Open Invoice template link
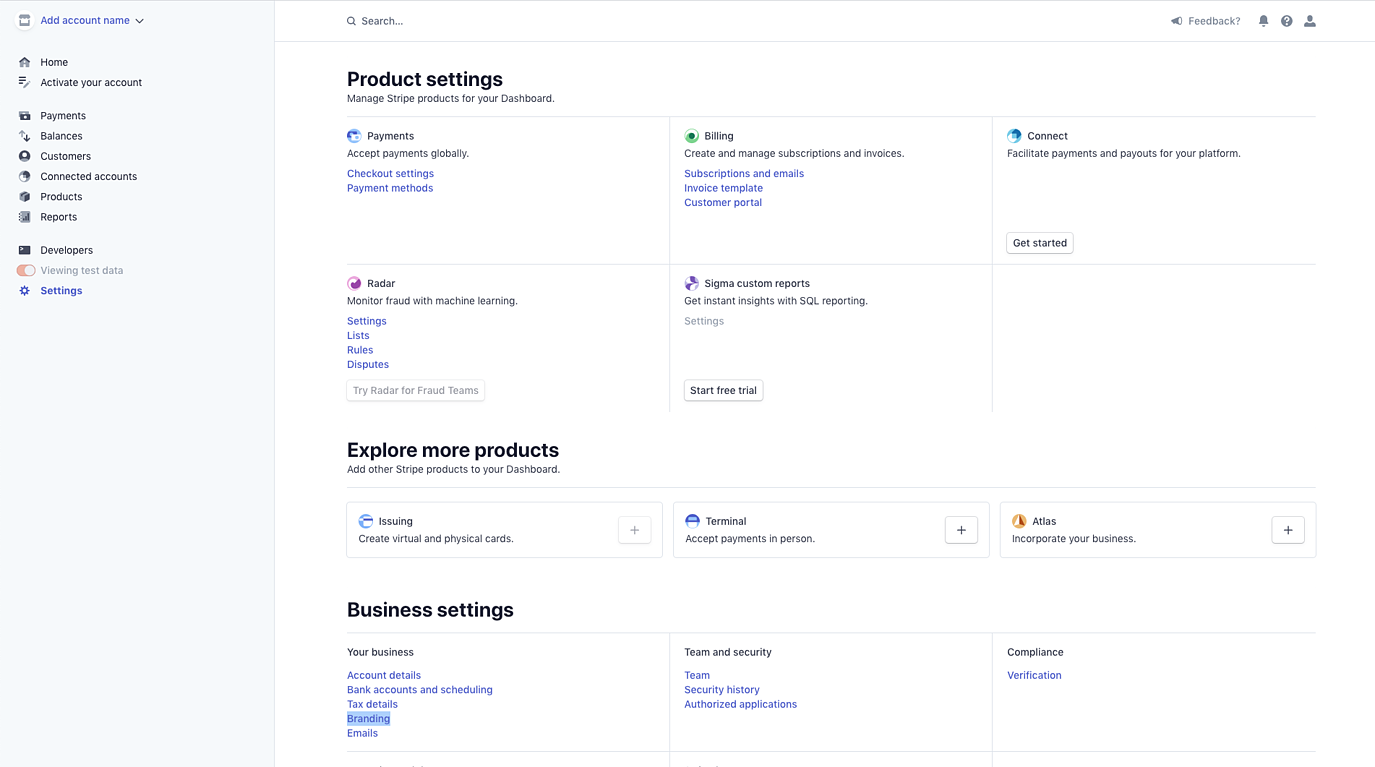This screenshot has width=1375, height=767. click(723, 188)
